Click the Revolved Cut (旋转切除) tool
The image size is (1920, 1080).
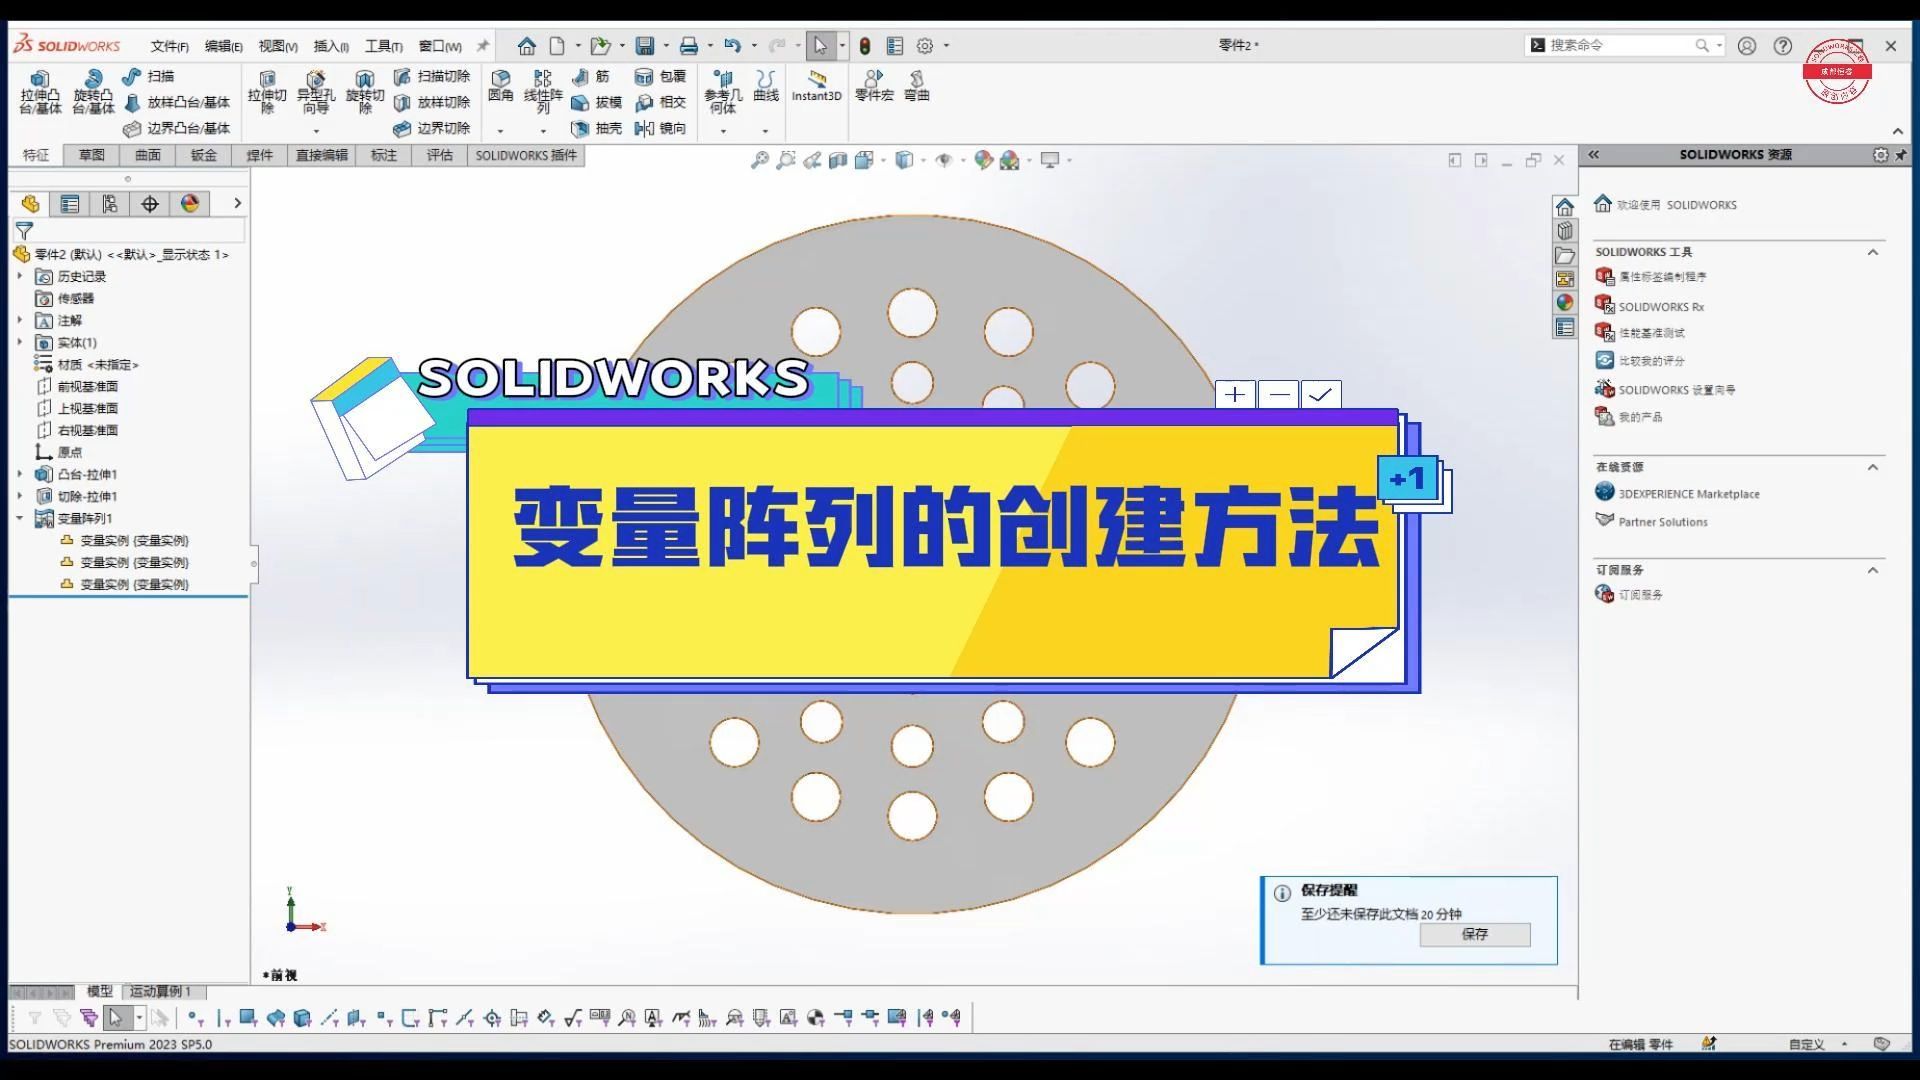tap(364, 91)
